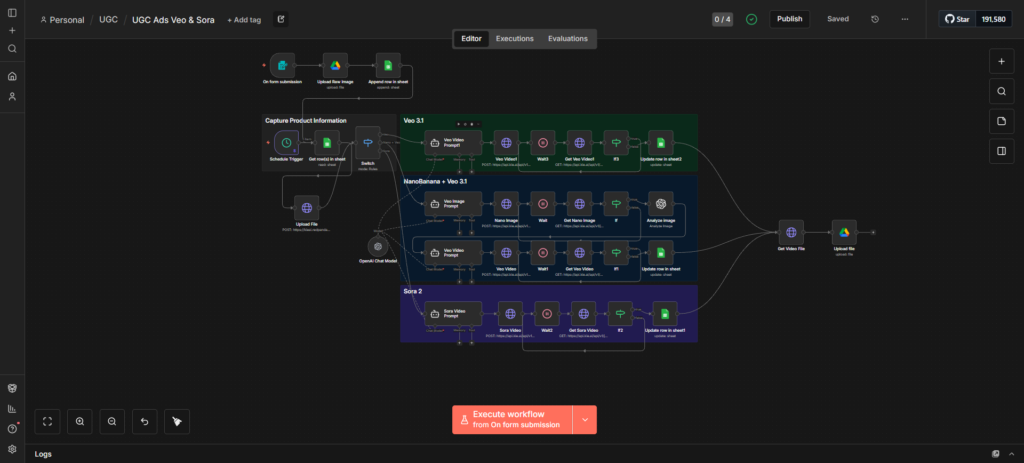
Task: Click Execute workflow from On form submission
Action: coord(512,420)
